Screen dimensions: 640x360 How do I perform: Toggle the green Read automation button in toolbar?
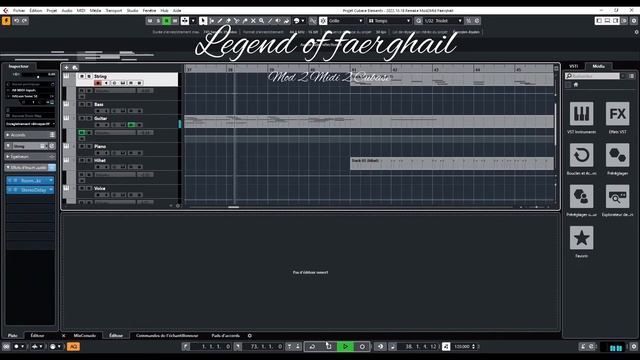pos(167,20)
